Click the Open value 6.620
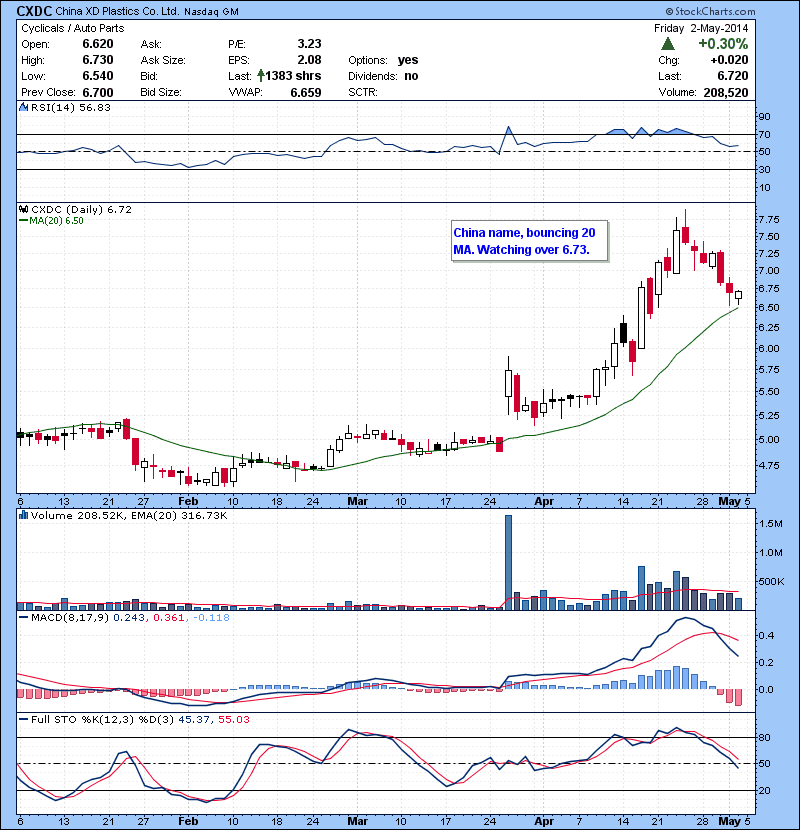800x830 pixels. click(98, 44)
